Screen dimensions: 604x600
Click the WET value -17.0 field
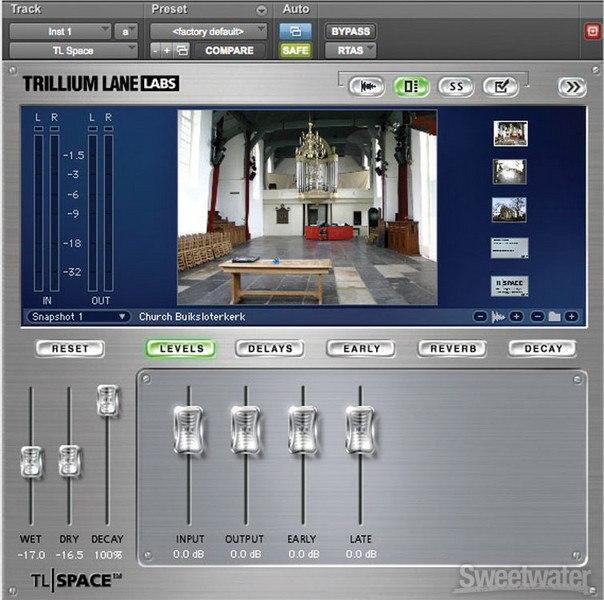pyautogui.click(x=31, y=555)
